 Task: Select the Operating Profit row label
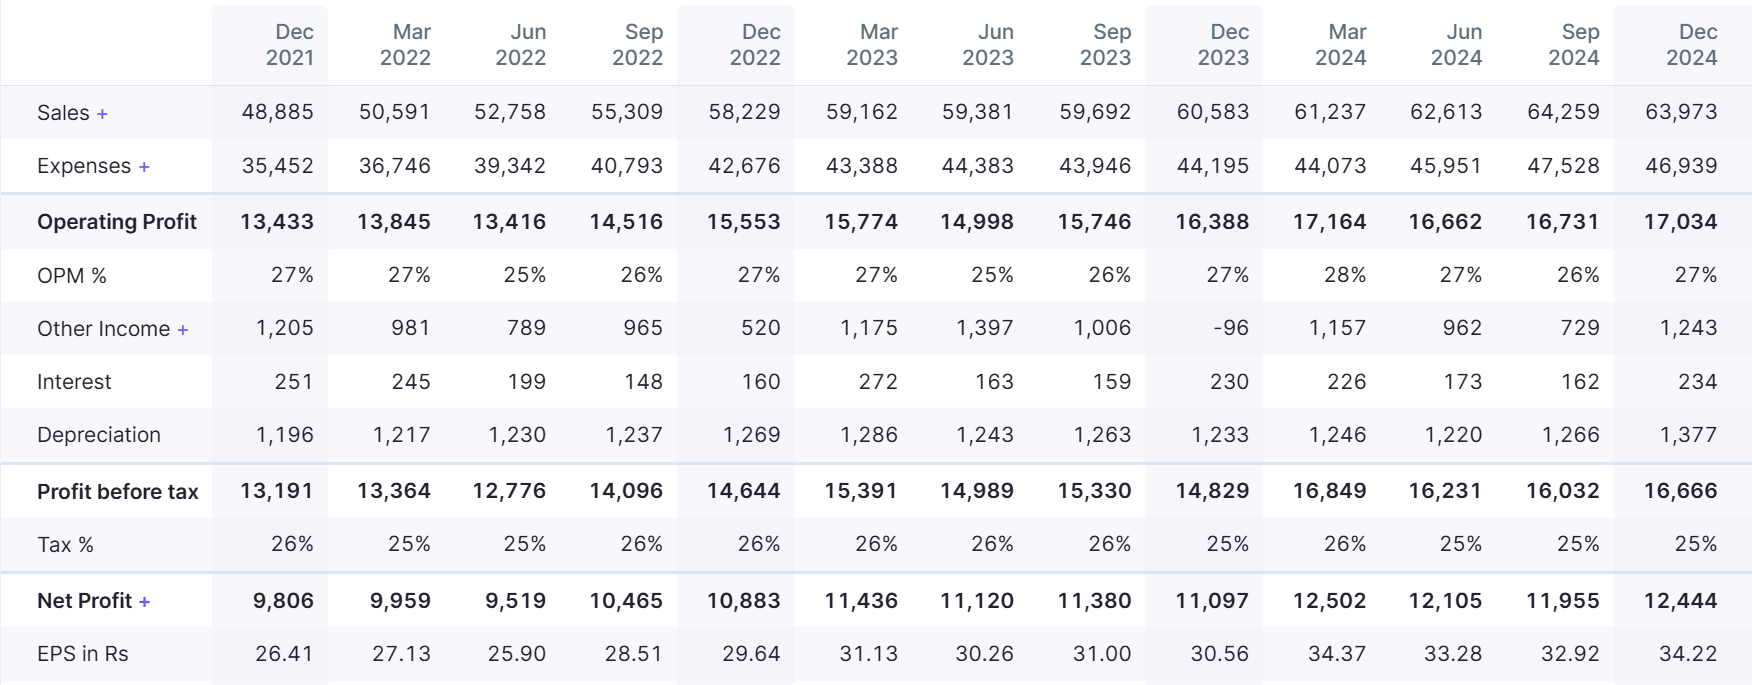pos(117,222)
